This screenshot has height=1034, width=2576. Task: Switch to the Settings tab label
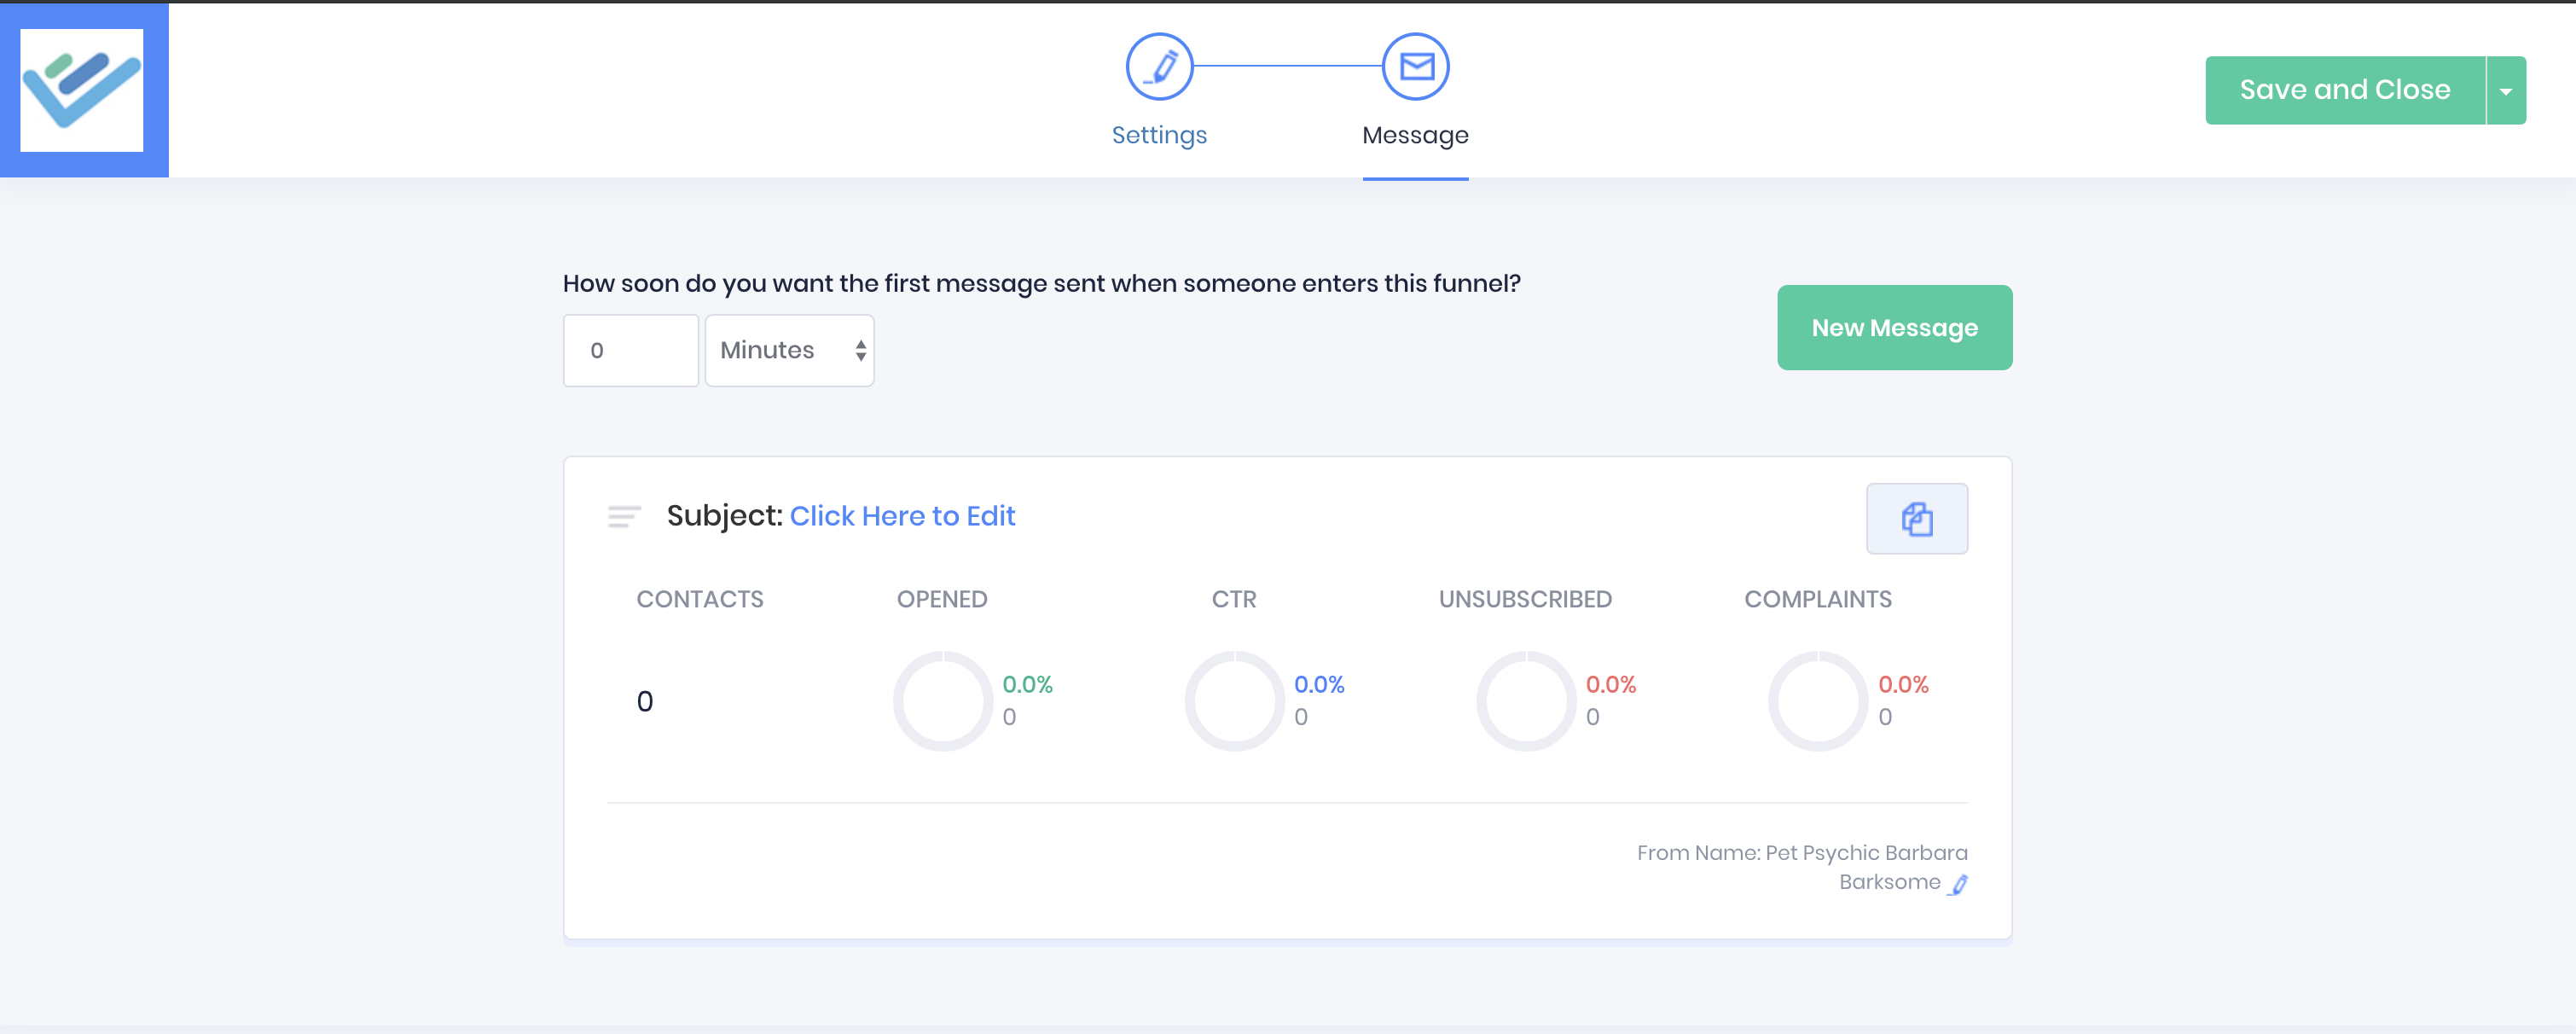tap(1159, 135)
